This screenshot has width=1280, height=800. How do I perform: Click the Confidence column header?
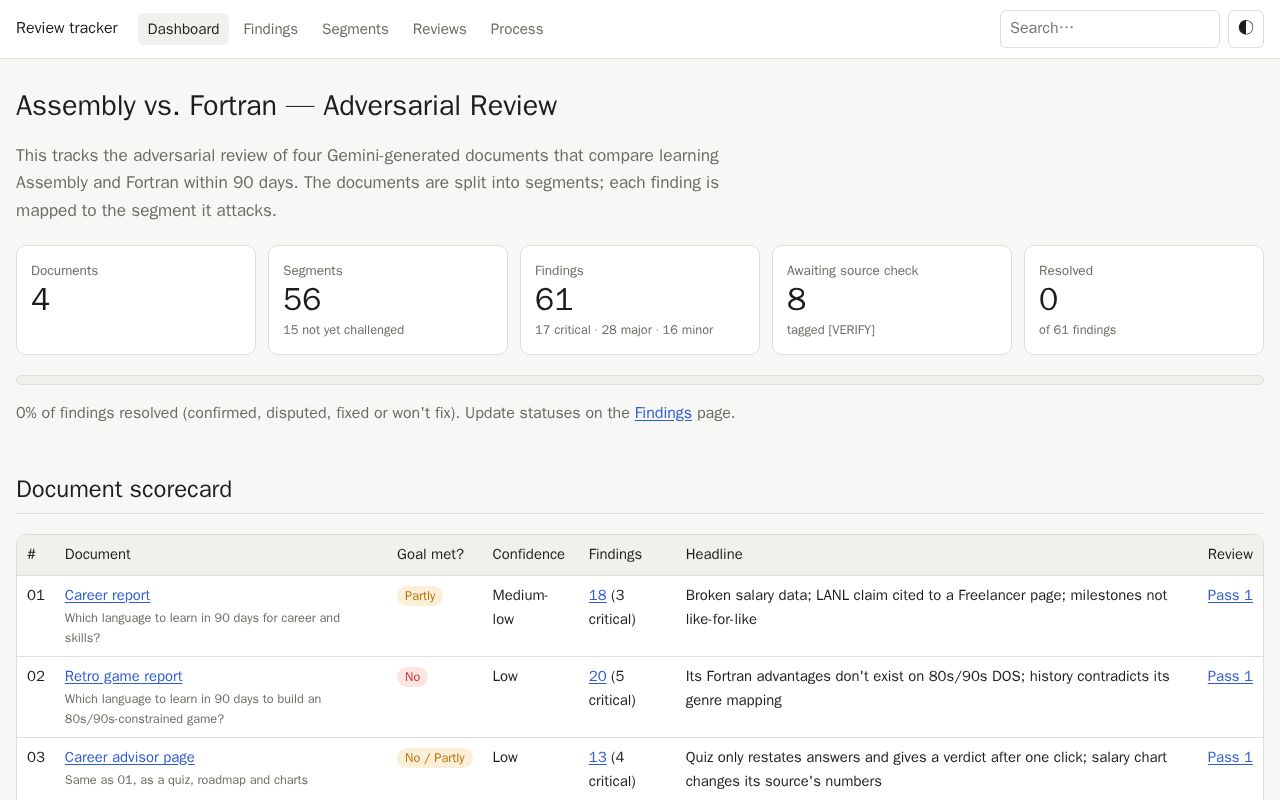tap(528, 554)
